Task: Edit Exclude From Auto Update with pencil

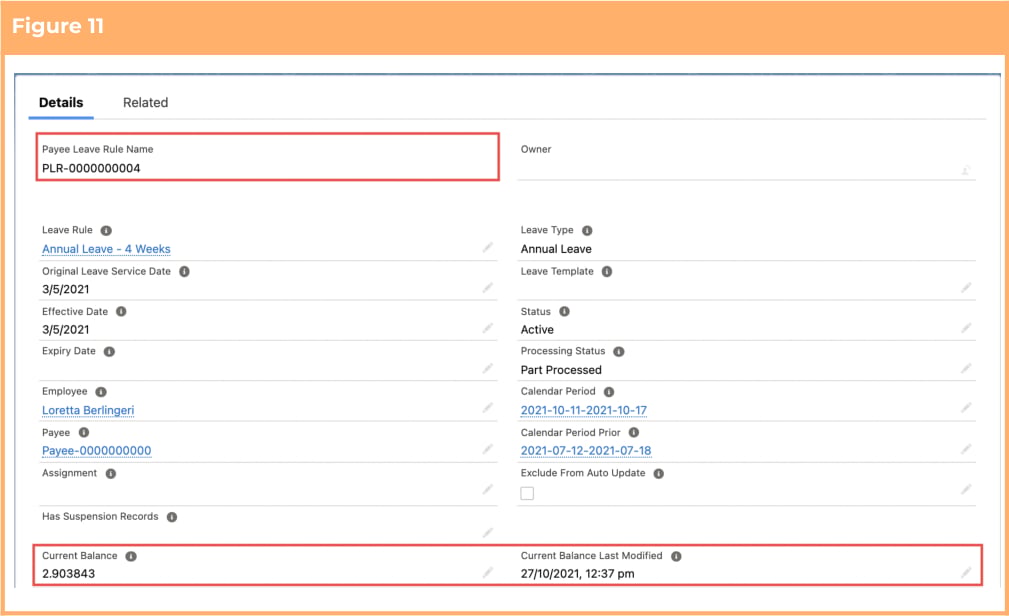Action: (966, 489)
